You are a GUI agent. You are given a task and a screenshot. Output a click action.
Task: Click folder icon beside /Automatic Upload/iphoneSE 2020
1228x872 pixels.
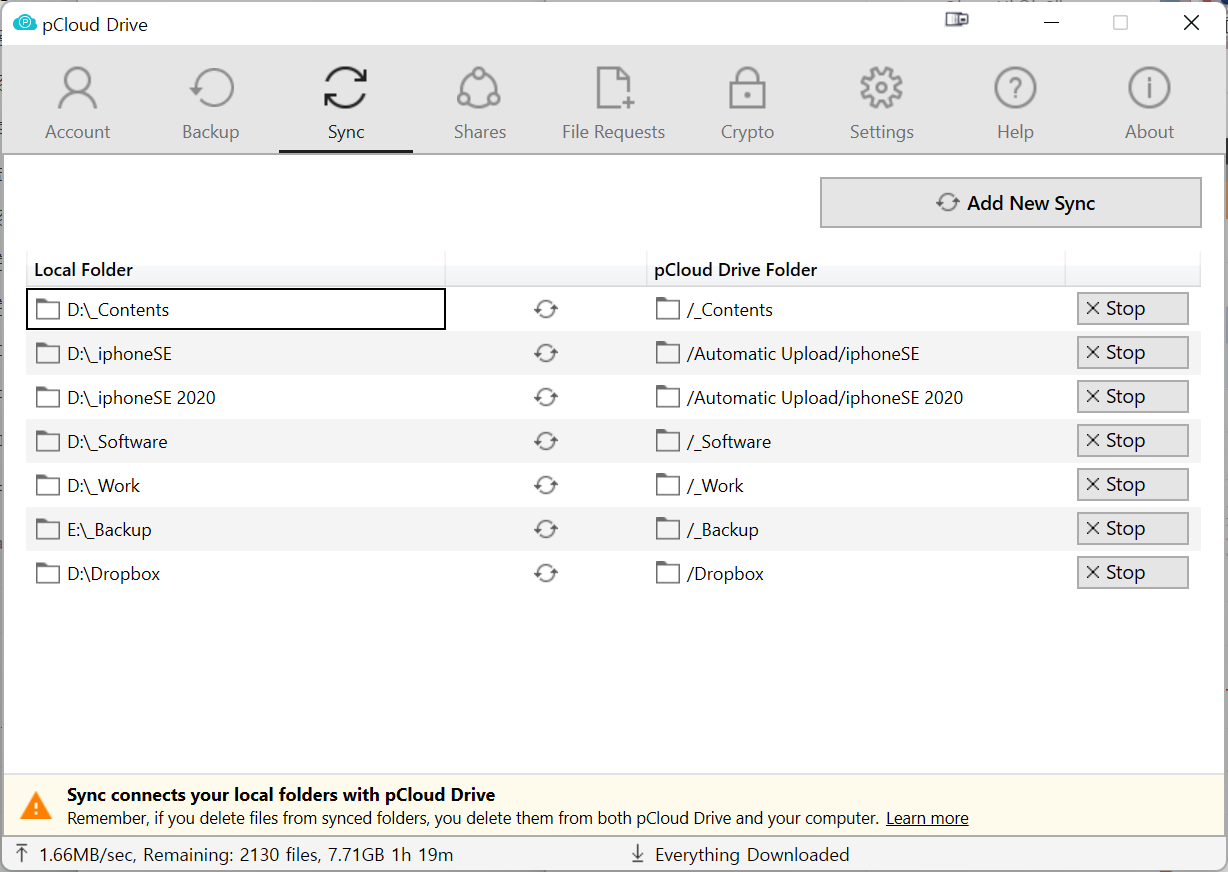pos(668,397)
